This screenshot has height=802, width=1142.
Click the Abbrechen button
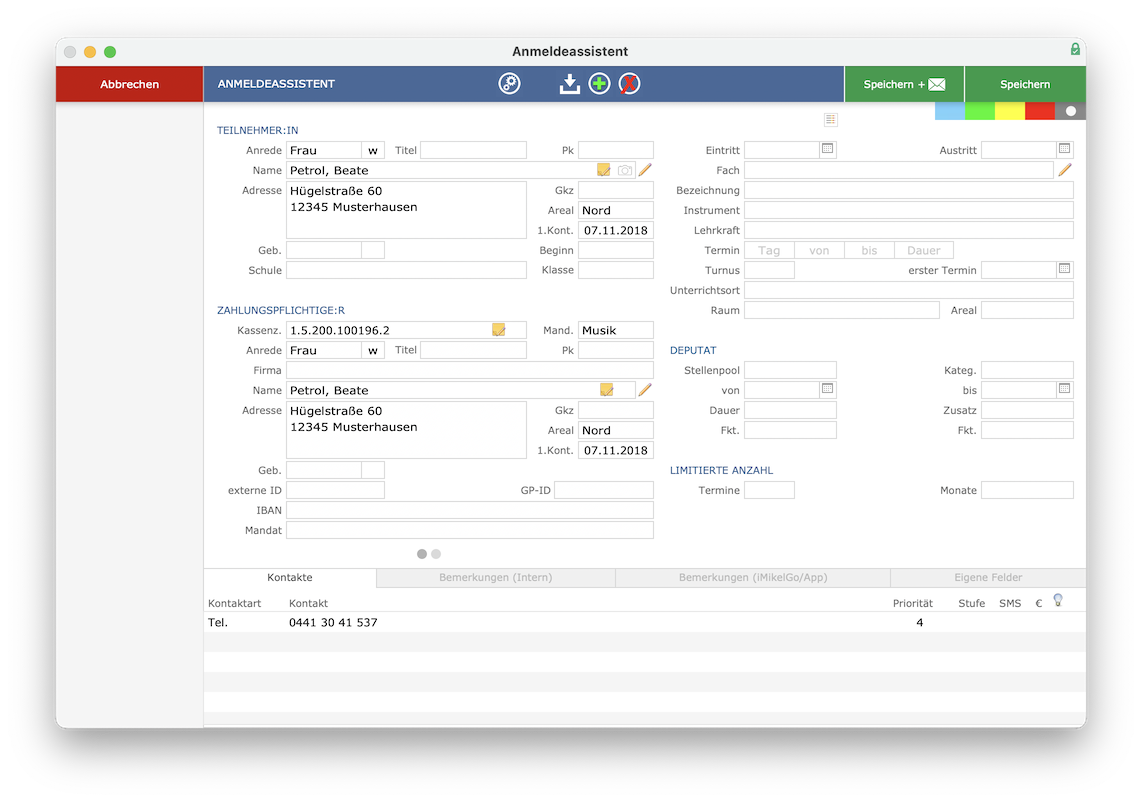point(130,84)
